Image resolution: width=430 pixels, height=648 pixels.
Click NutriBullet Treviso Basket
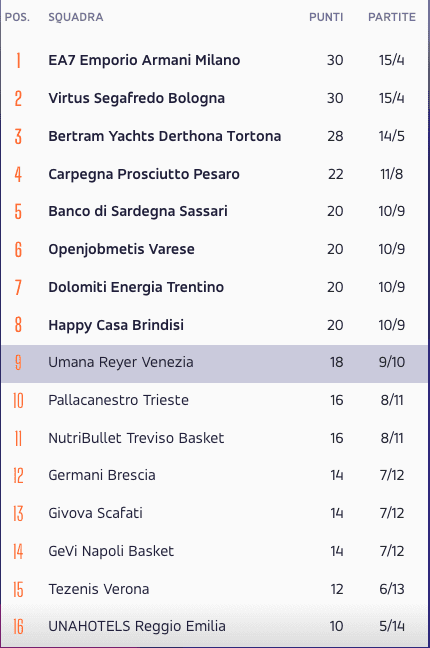point(136,438)
